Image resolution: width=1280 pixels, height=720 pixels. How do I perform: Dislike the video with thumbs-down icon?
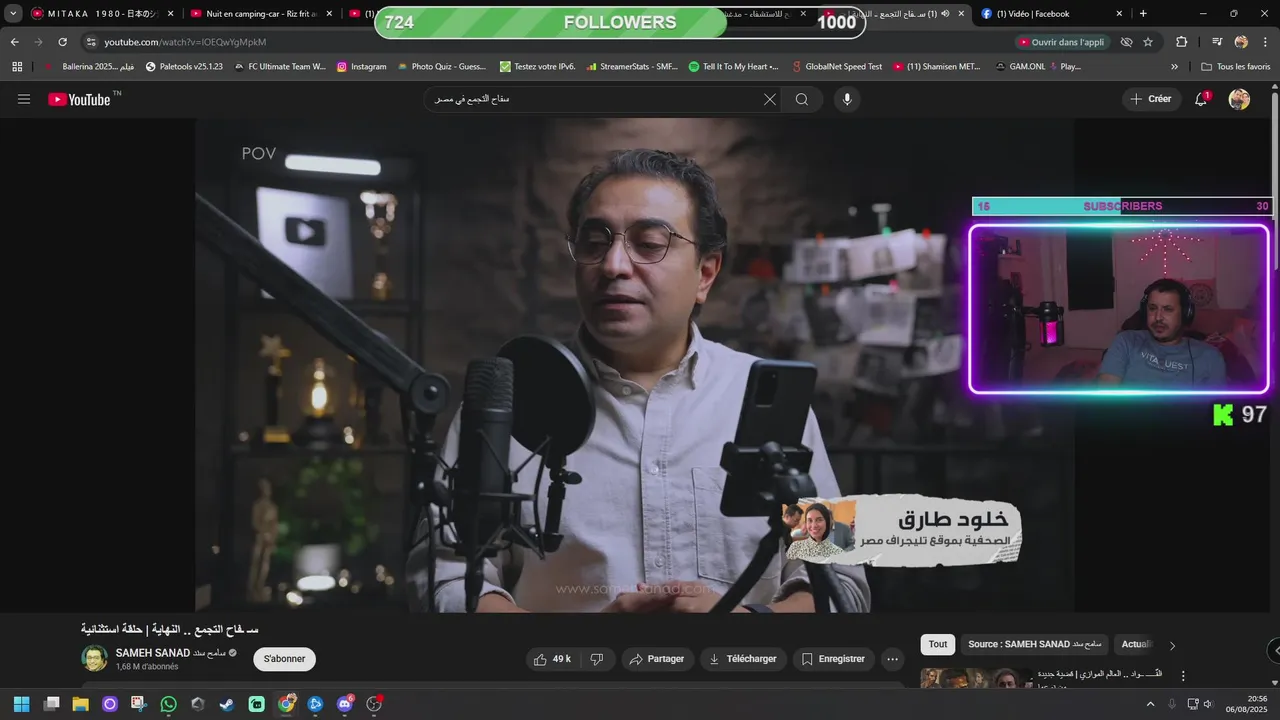click(597, 659)
